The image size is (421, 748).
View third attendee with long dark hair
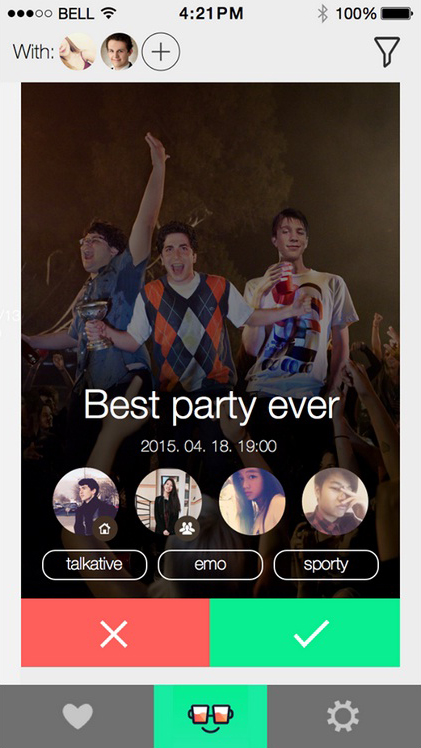pyautogui.click(x=252, y=501)
